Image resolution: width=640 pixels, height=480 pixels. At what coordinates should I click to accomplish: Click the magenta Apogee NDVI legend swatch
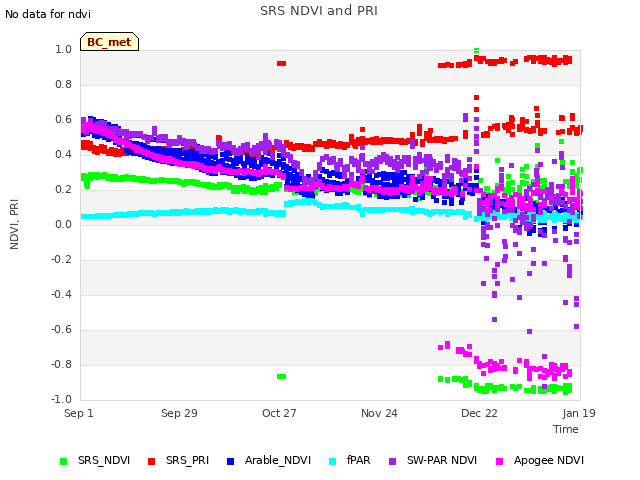click(499, 461)
